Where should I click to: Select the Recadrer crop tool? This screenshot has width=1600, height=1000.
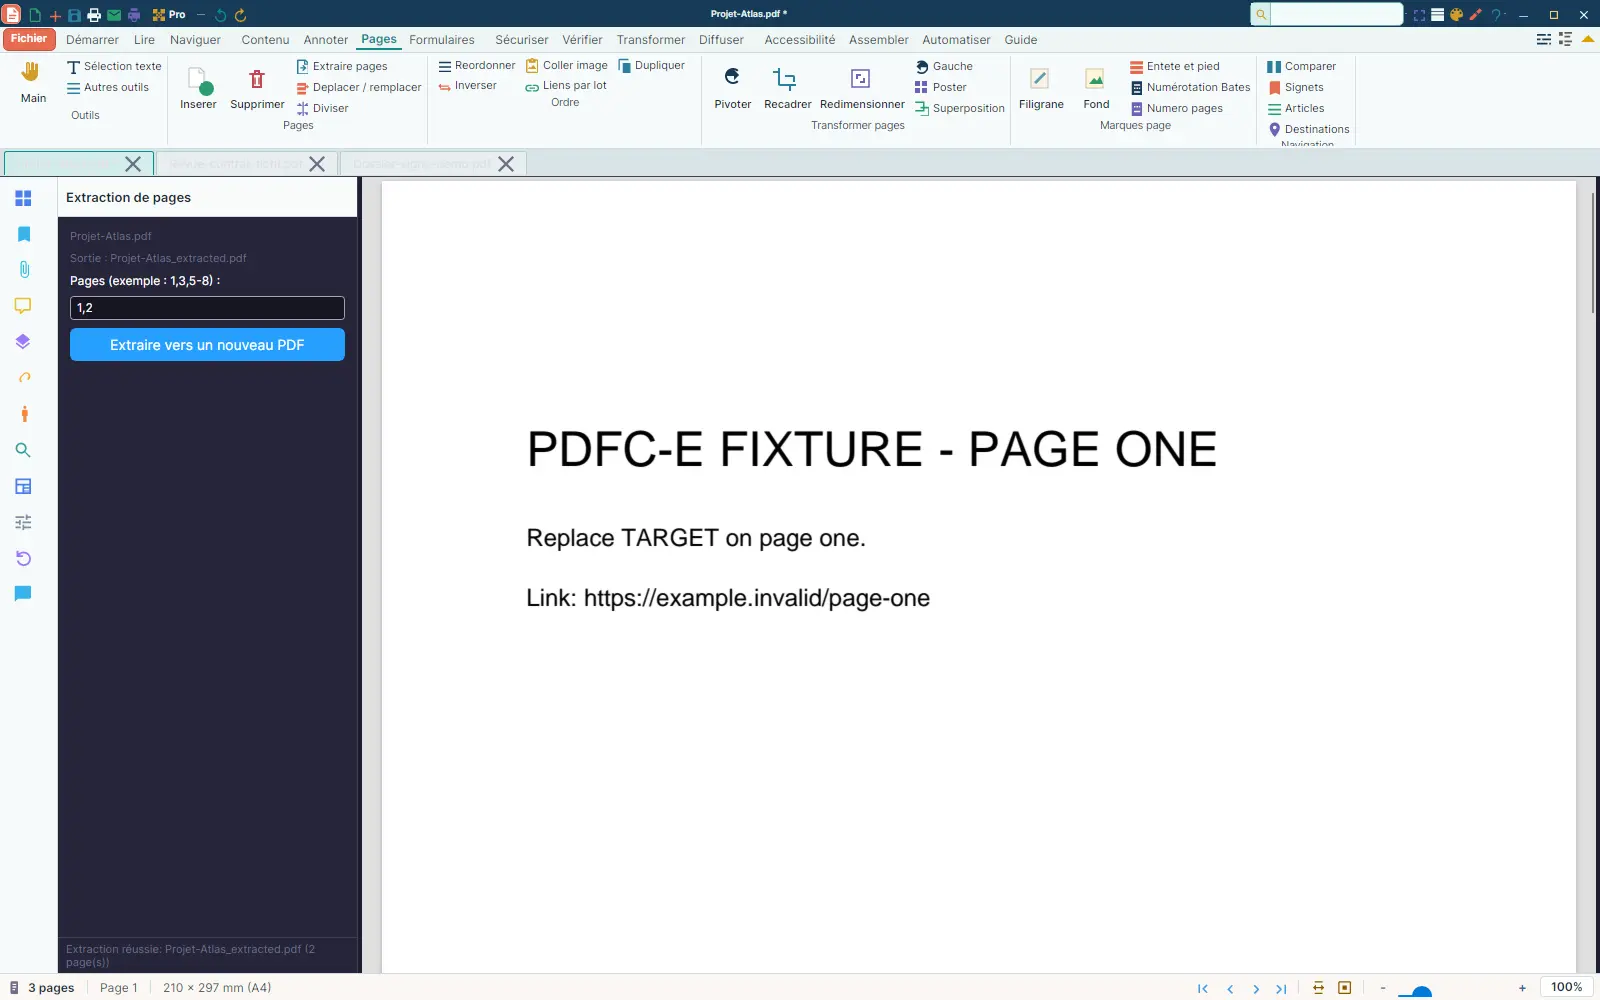point(787,88)
